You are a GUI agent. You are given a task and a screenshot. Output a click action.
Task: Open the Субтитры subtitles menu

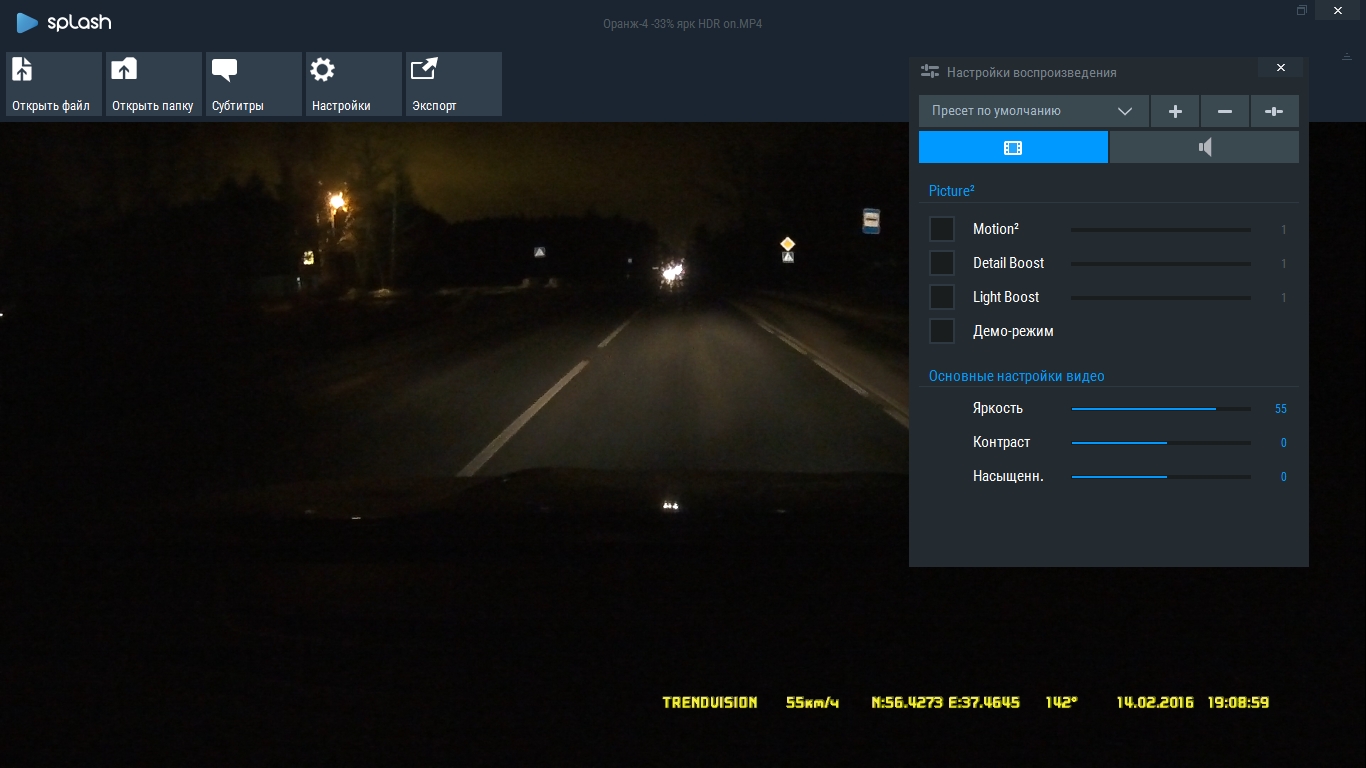[224, 70]
